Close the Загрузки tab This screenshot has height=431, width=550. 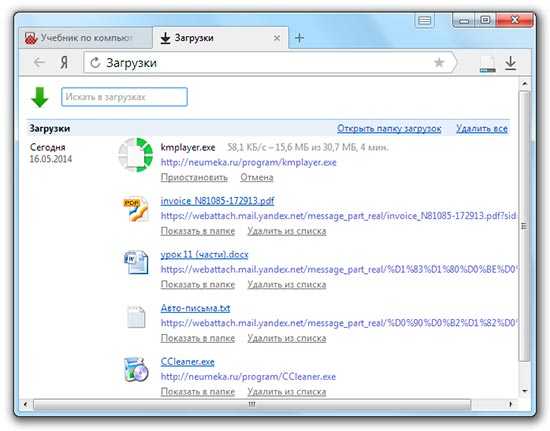pyautogui.click(x=277, y=38)
